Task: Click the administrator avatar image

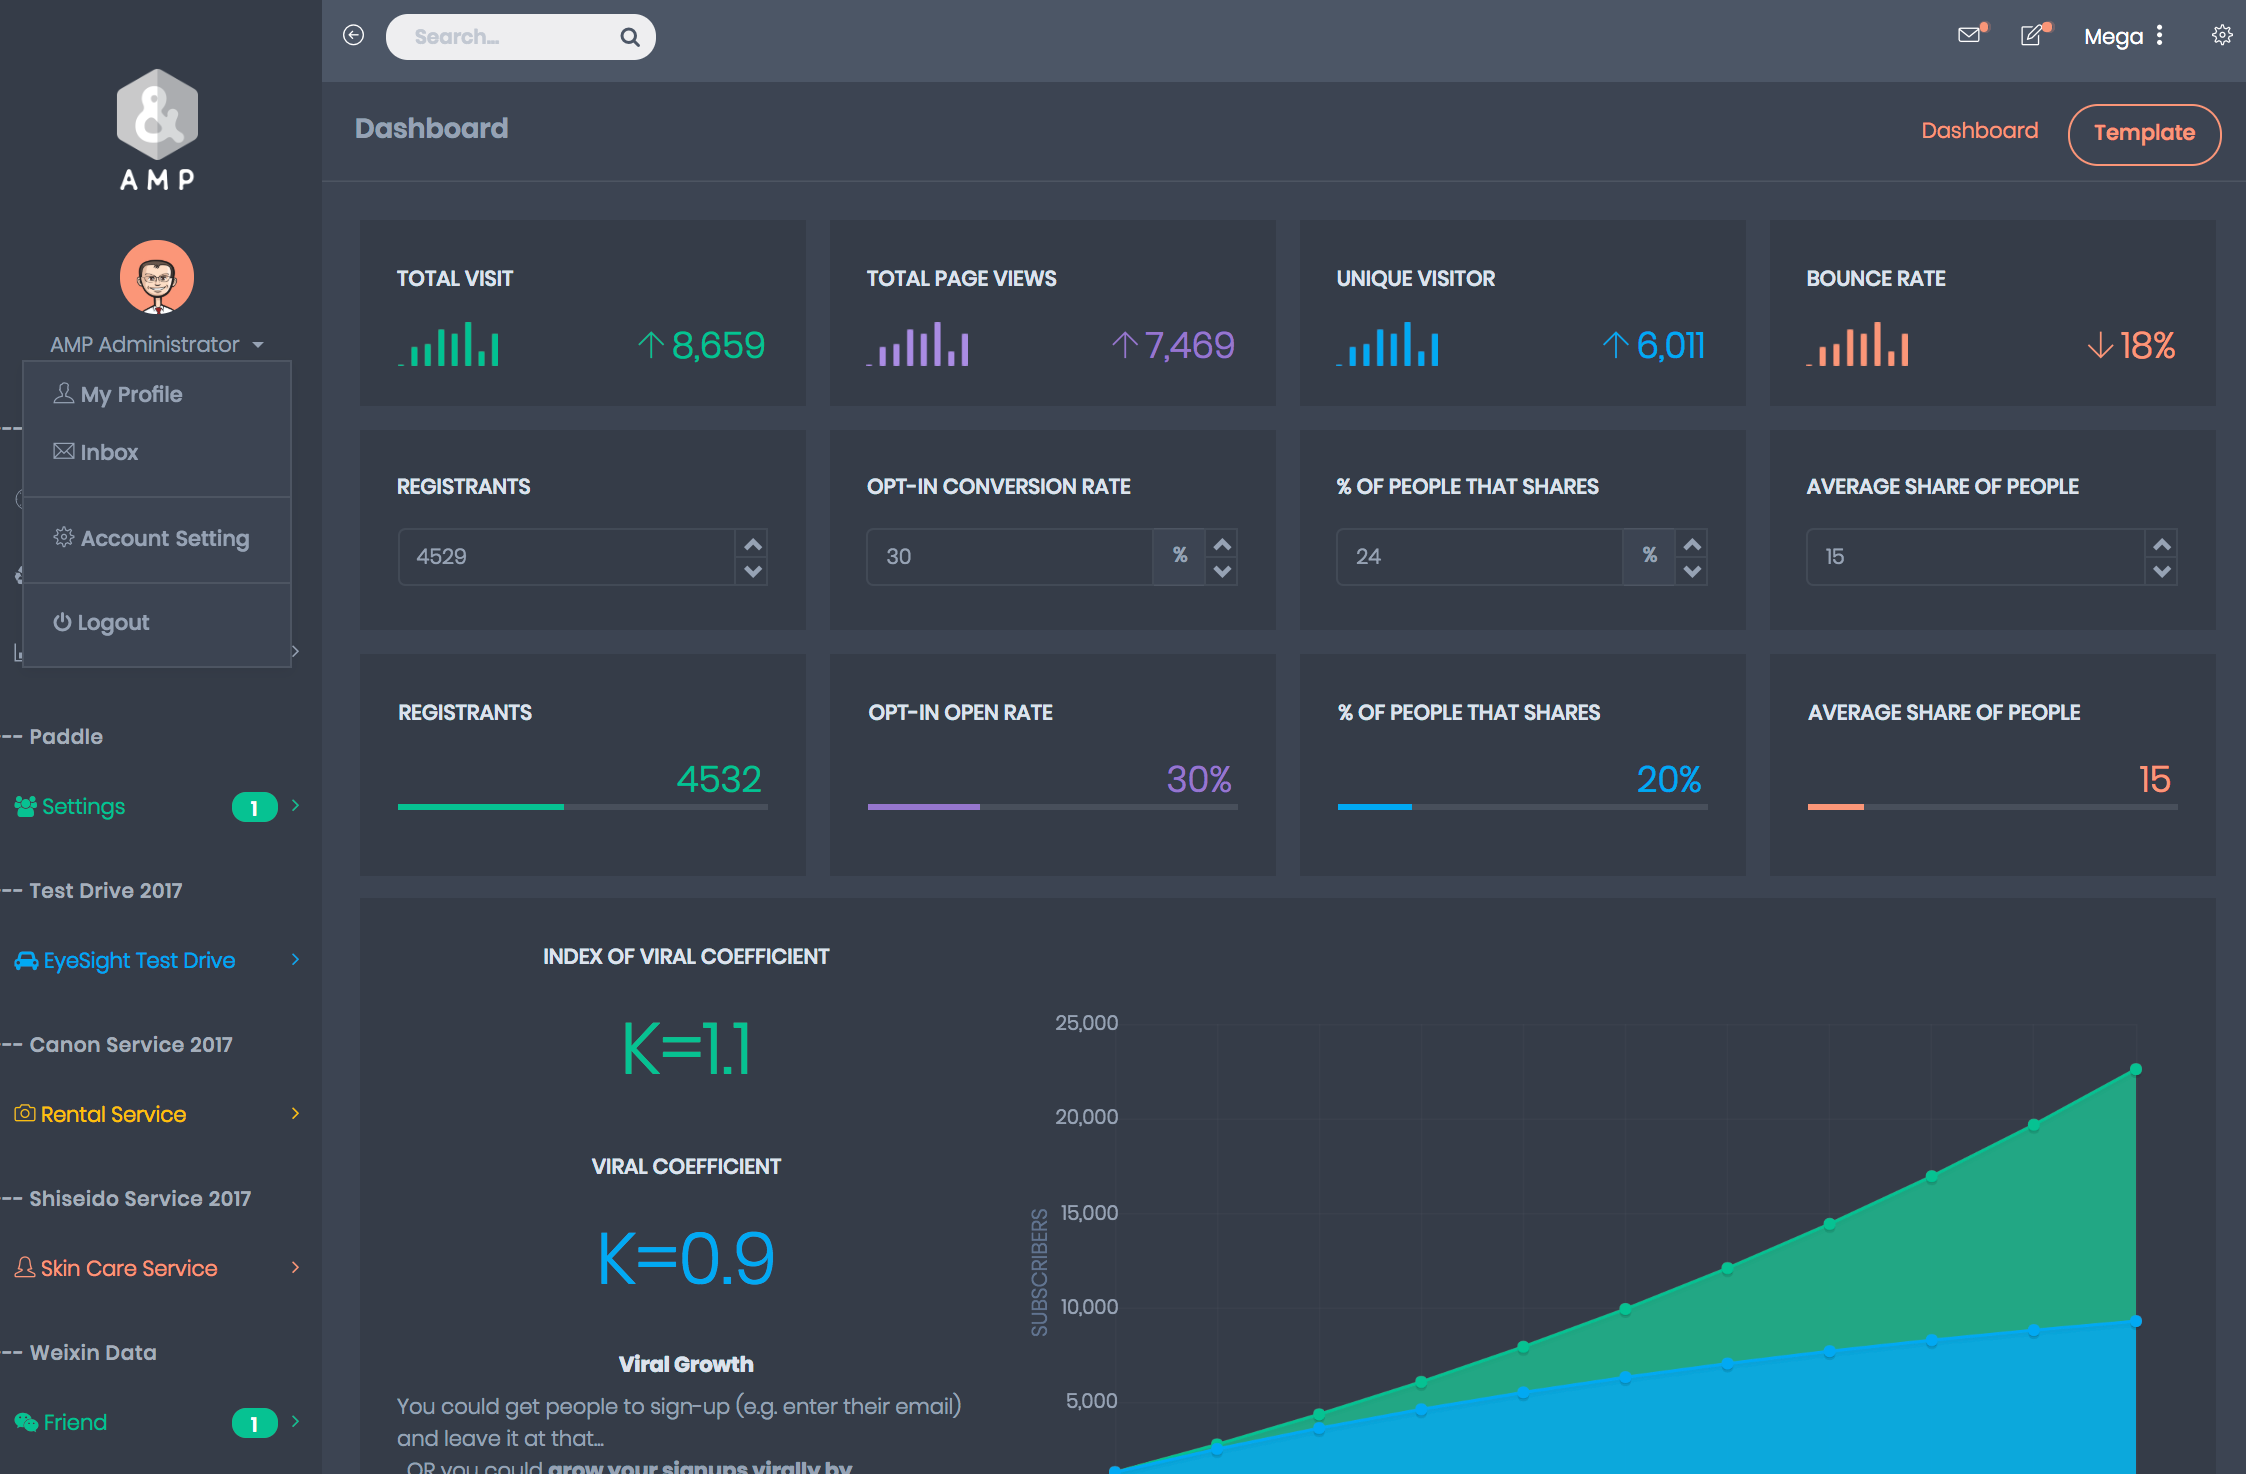Action: (x=157, y=277)
